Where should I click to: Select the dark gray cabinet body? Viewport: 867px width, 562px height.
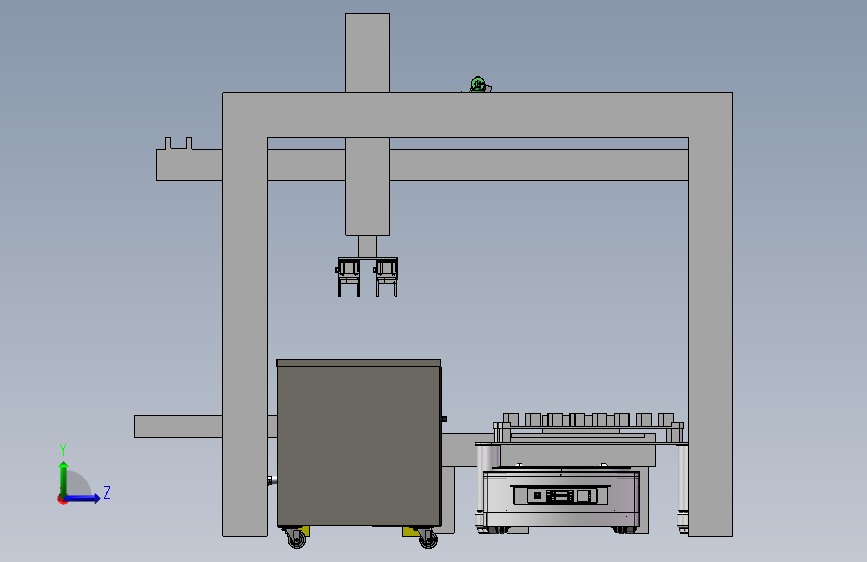click(359, 445)
